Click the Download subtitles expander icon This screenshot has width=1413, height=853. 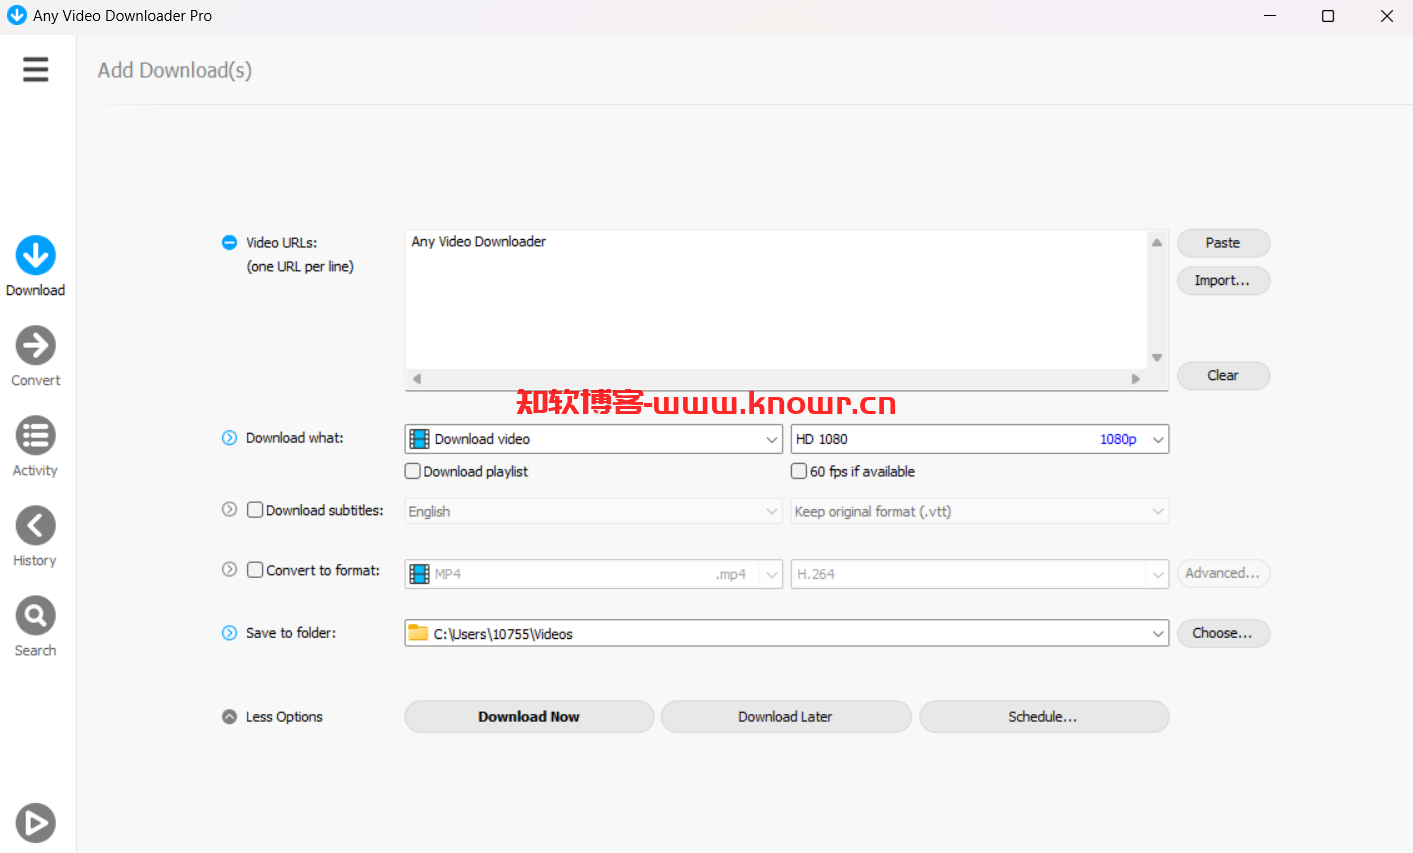[229, 510]
